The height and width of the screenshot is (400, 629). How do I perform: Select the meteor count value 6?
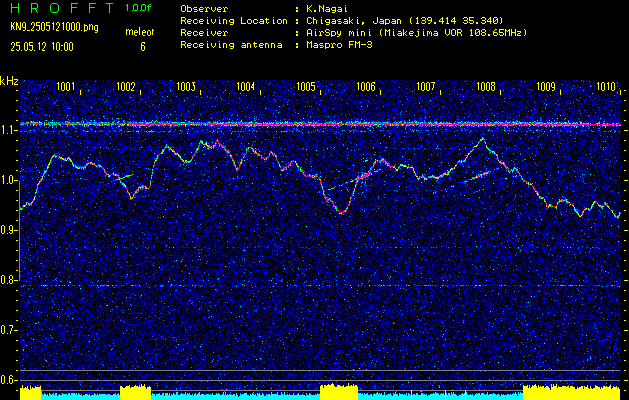143,47
